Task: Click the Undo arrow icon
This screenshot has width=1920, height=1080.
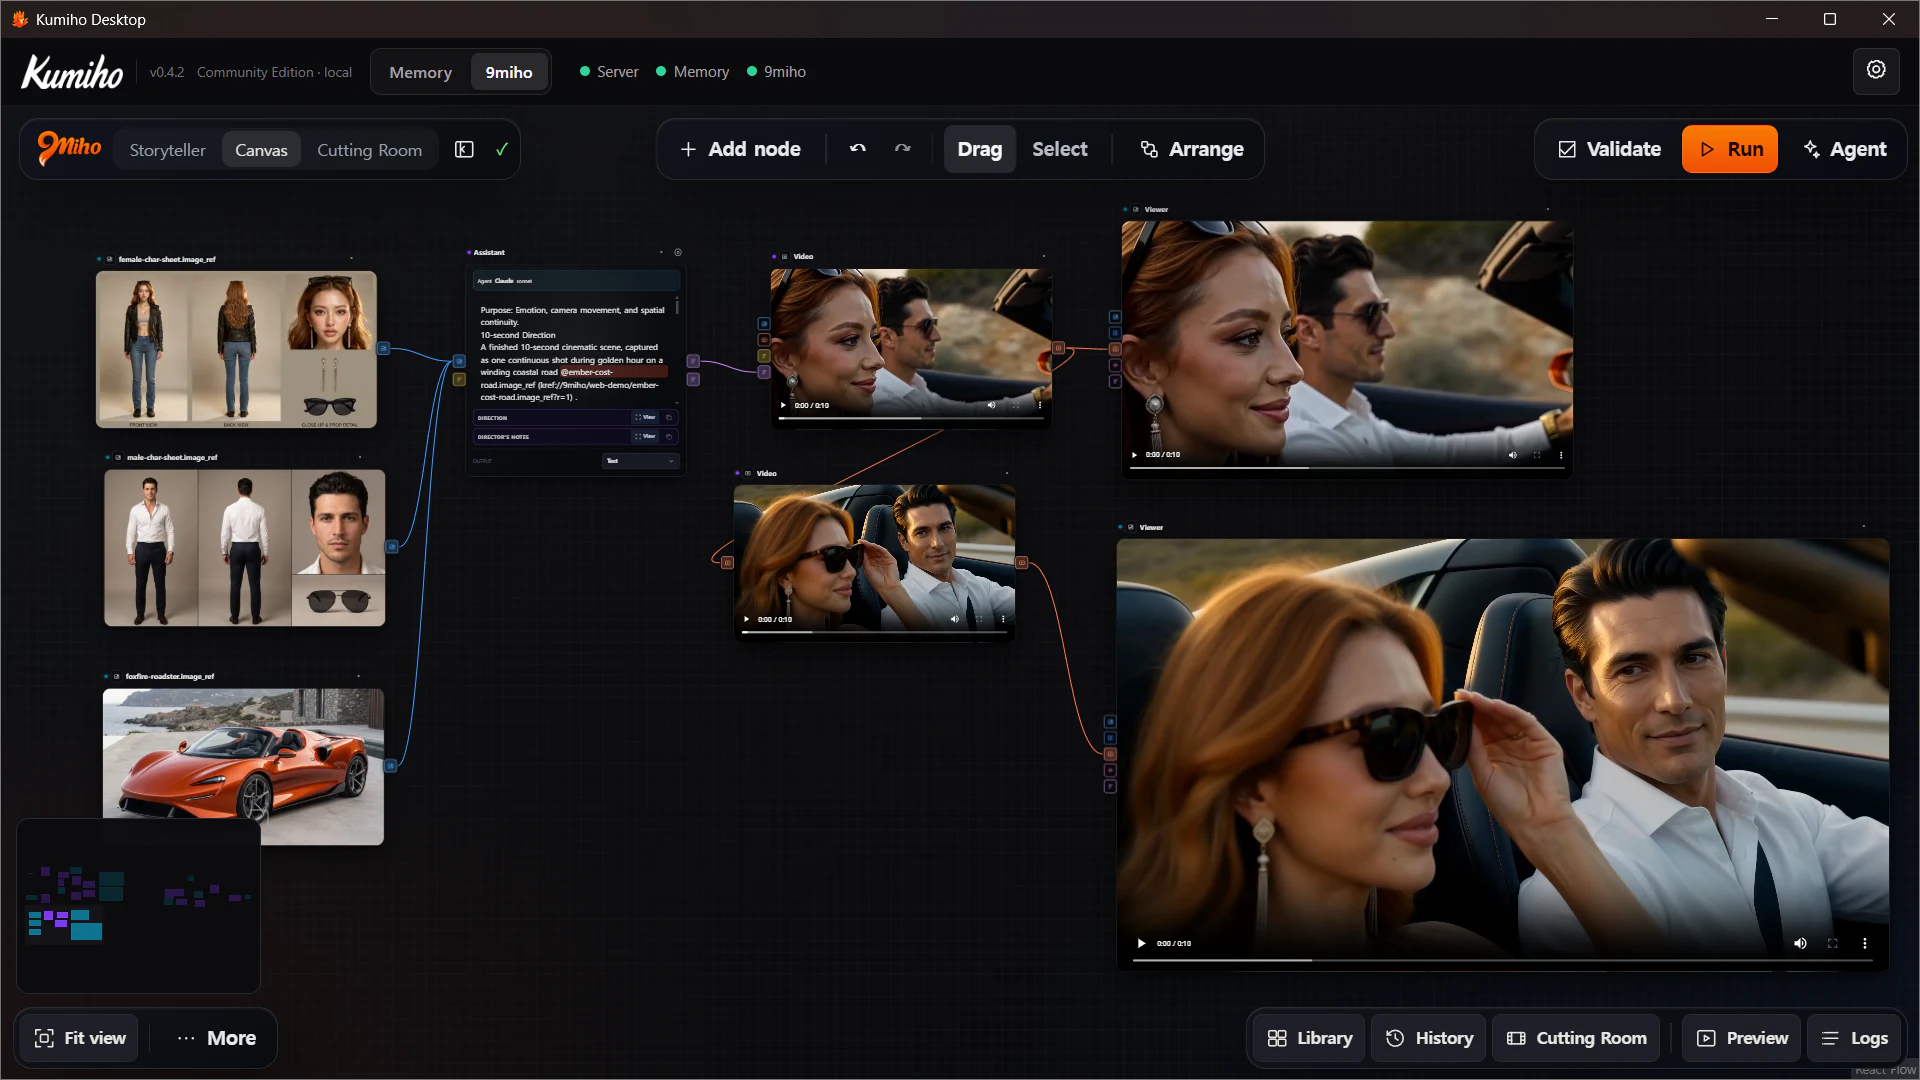Action: [x=858, y=149]
